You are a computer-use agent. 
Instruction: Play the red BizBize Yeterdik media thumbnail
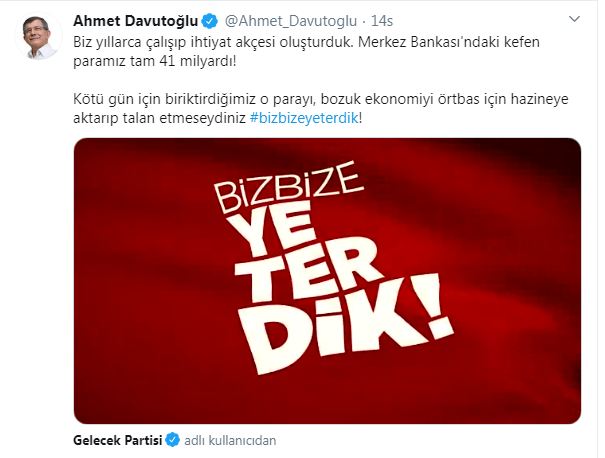coord(327,281)
